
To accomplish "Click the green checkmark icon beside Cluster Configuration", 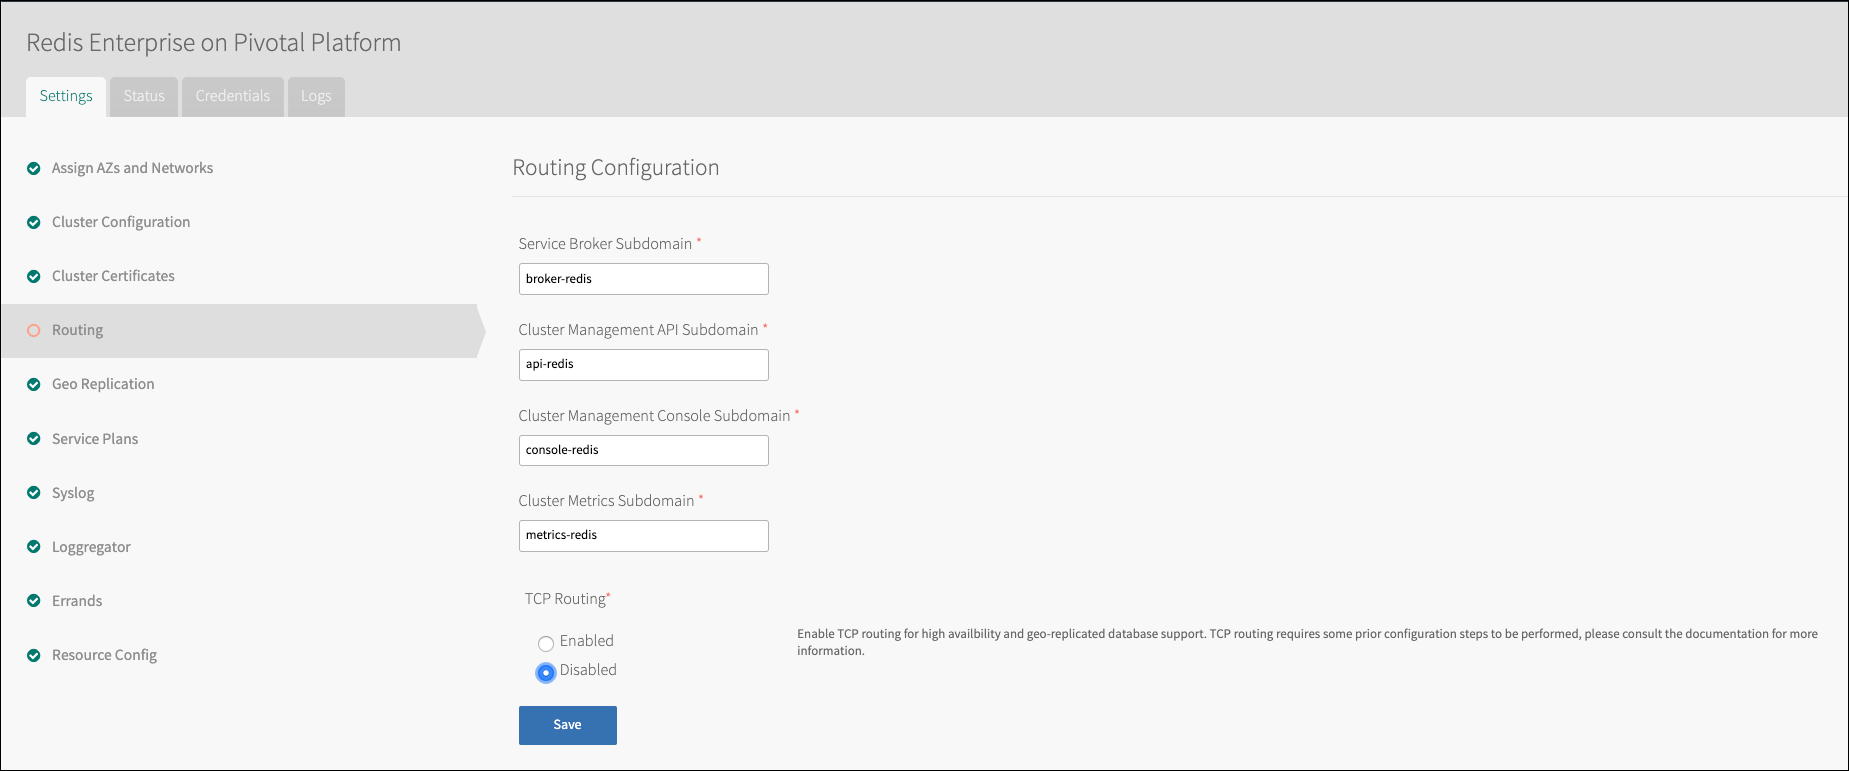I will point(34,223).
